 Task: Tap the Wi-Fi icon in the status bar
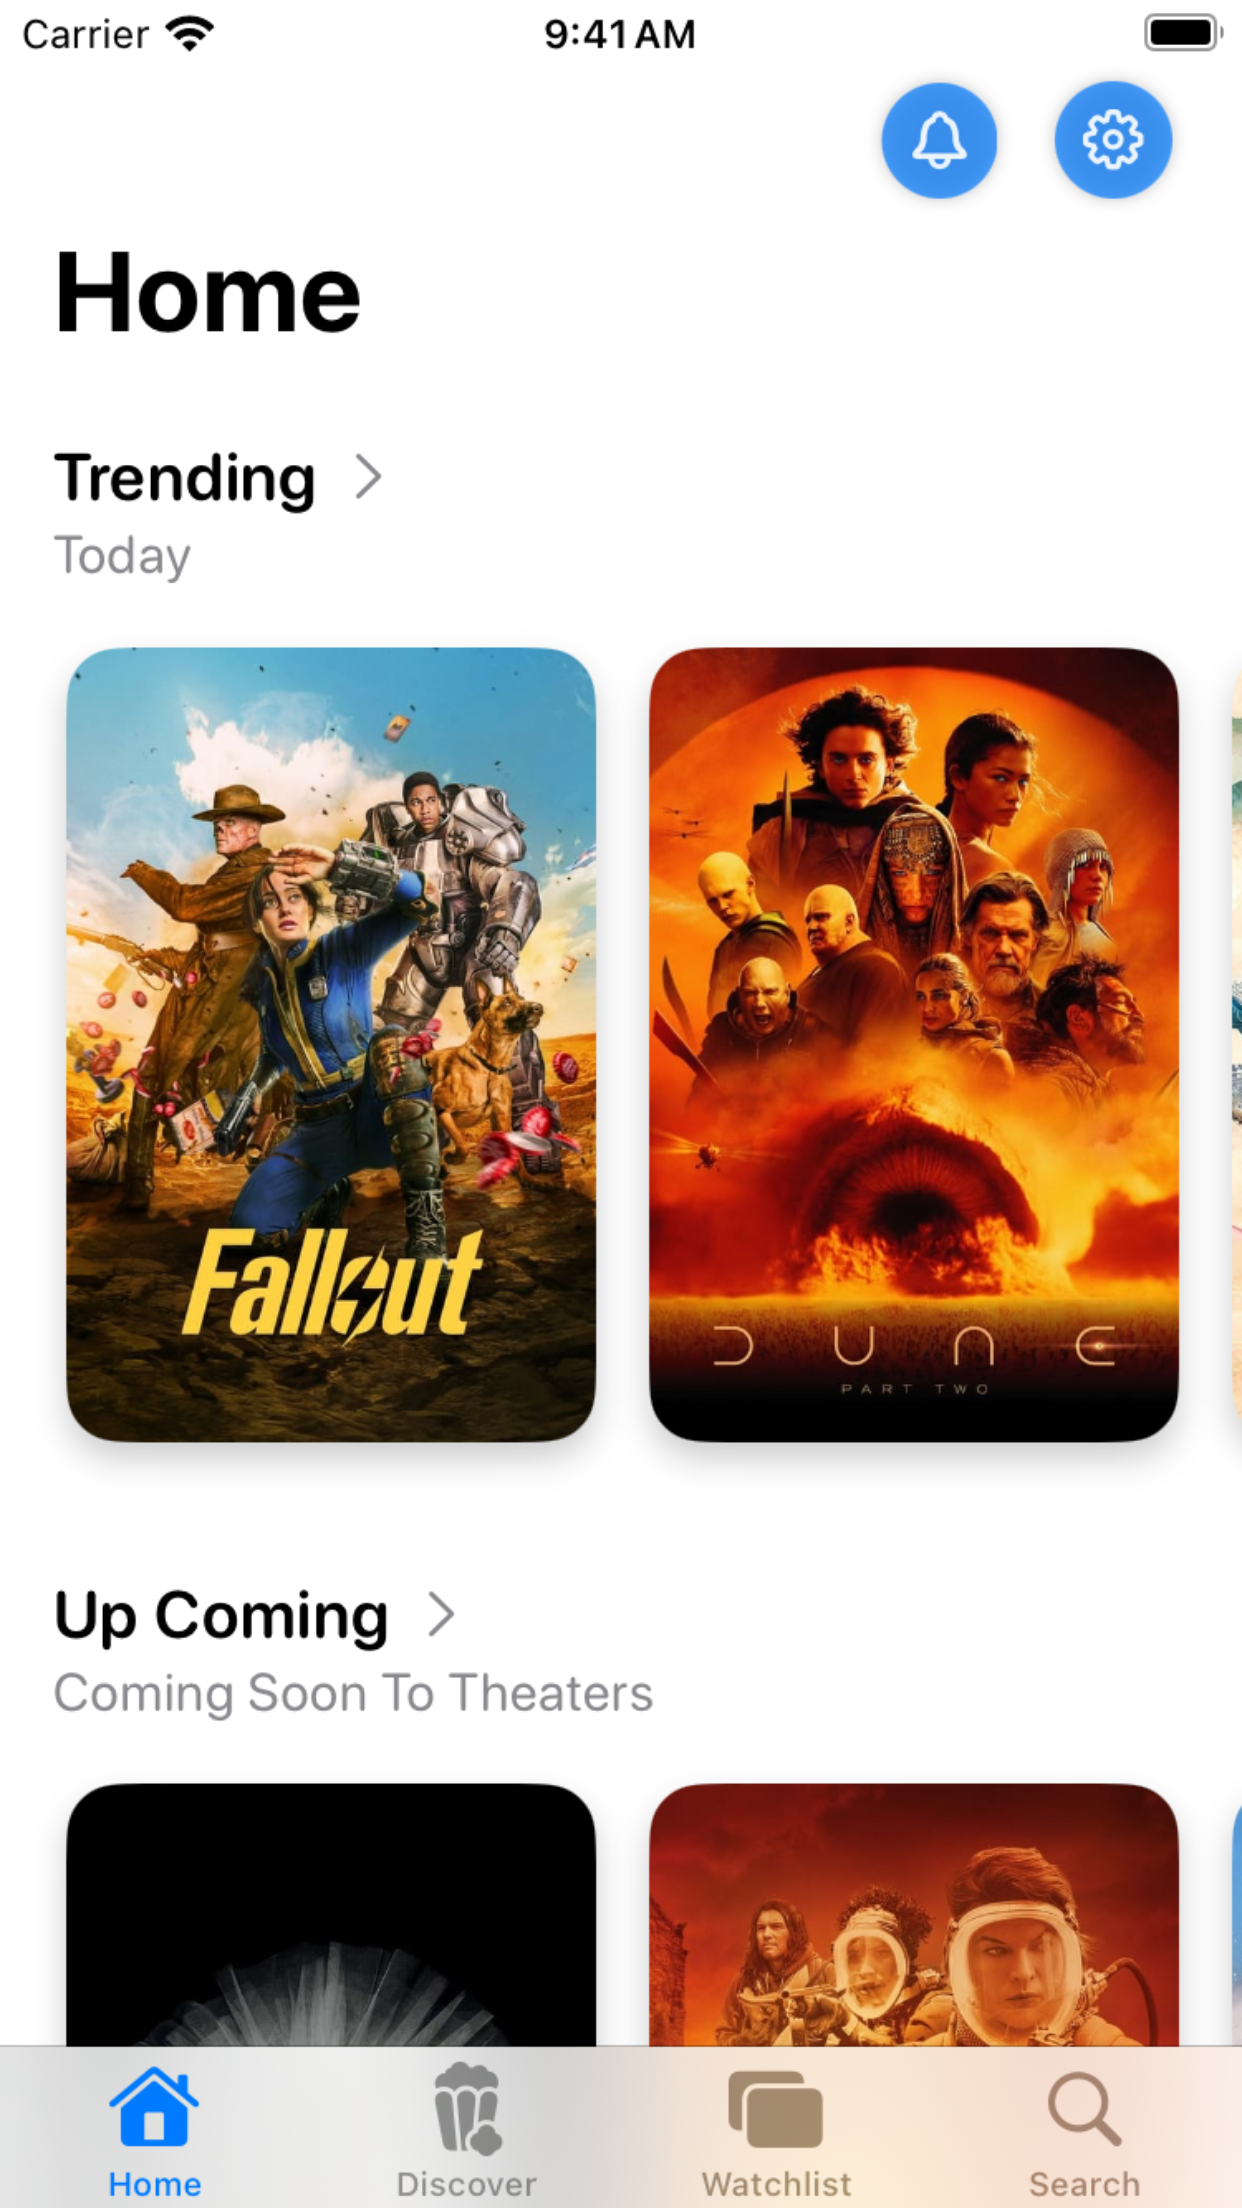(x=190, y=34)
